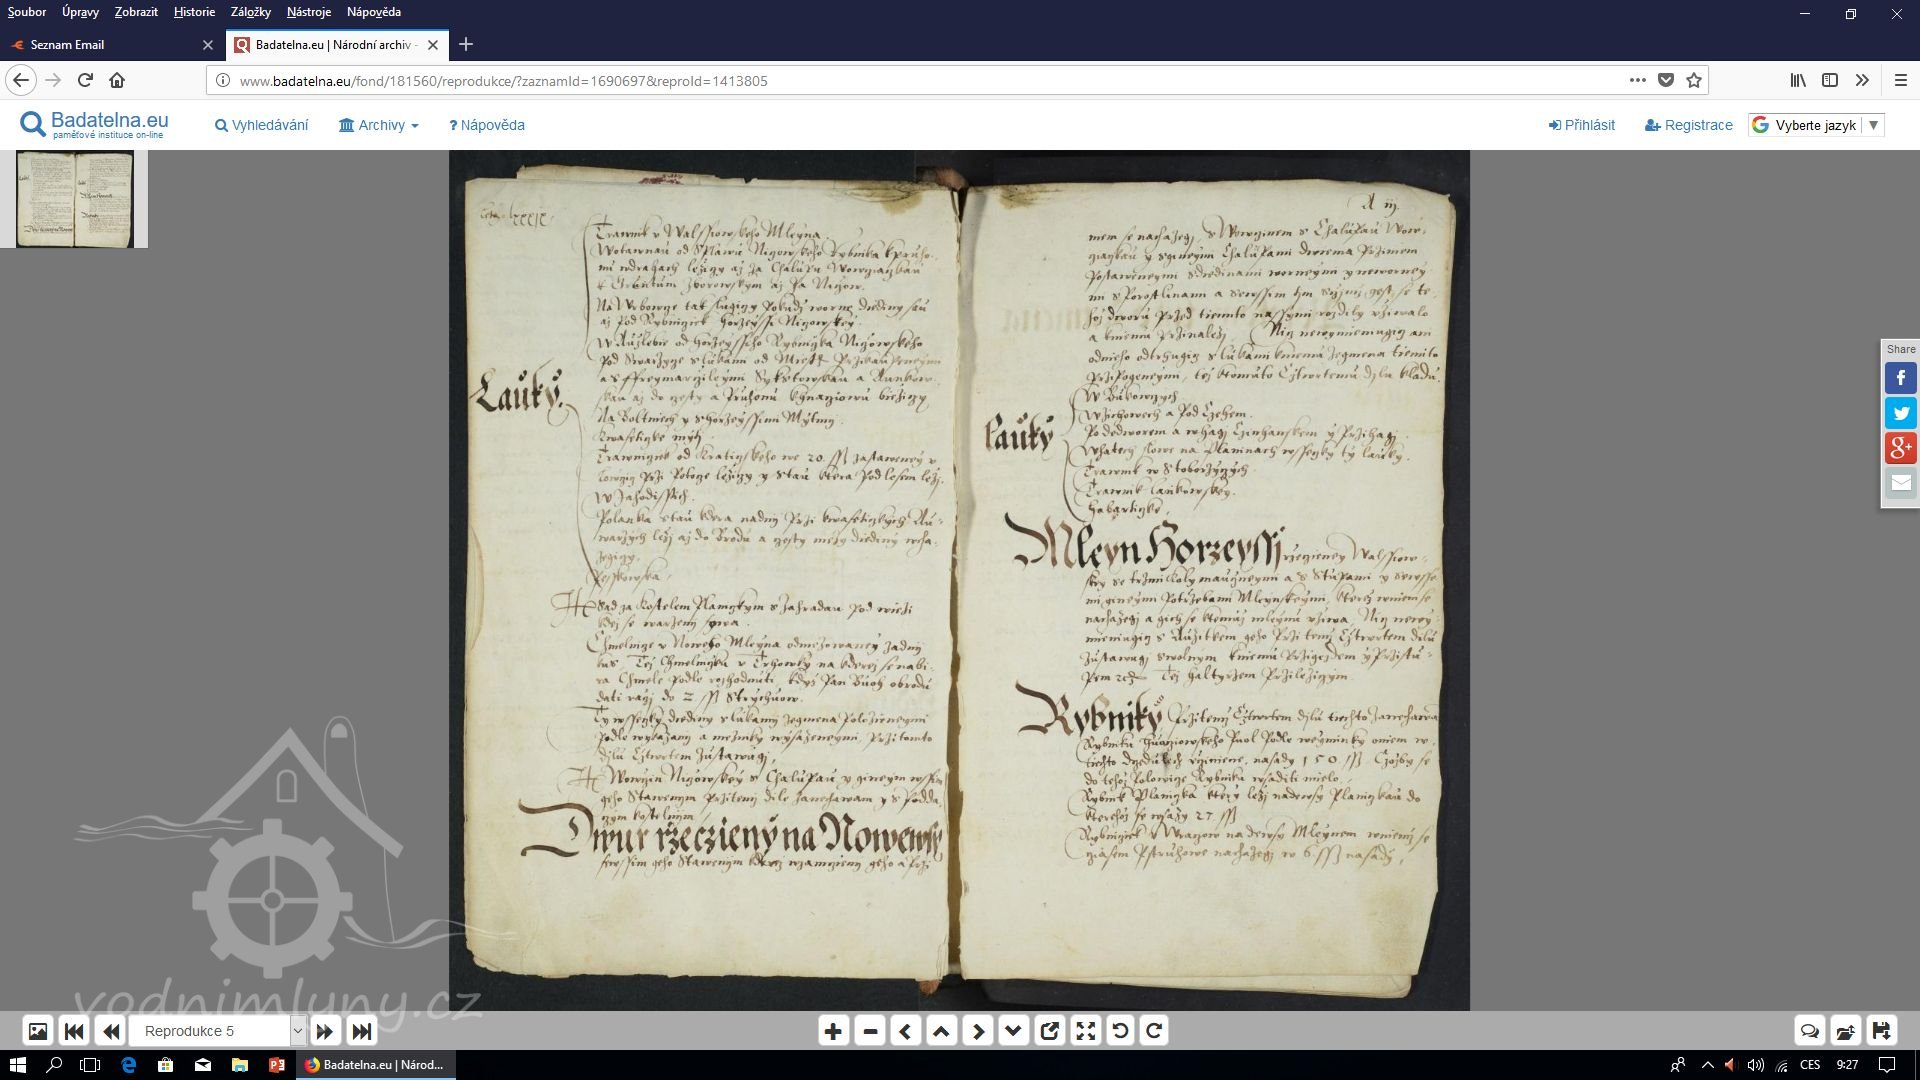The width and height of the screenshot is (1920, 1080).
Task: Share the page on Facebook
Action: tap(1900, 378)
